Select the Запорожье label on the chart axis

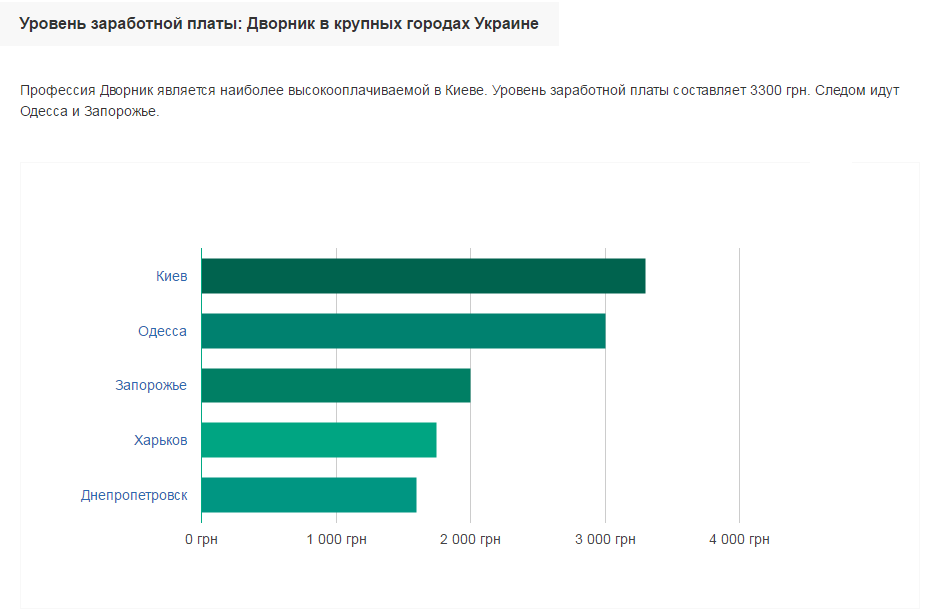point(151,385)
